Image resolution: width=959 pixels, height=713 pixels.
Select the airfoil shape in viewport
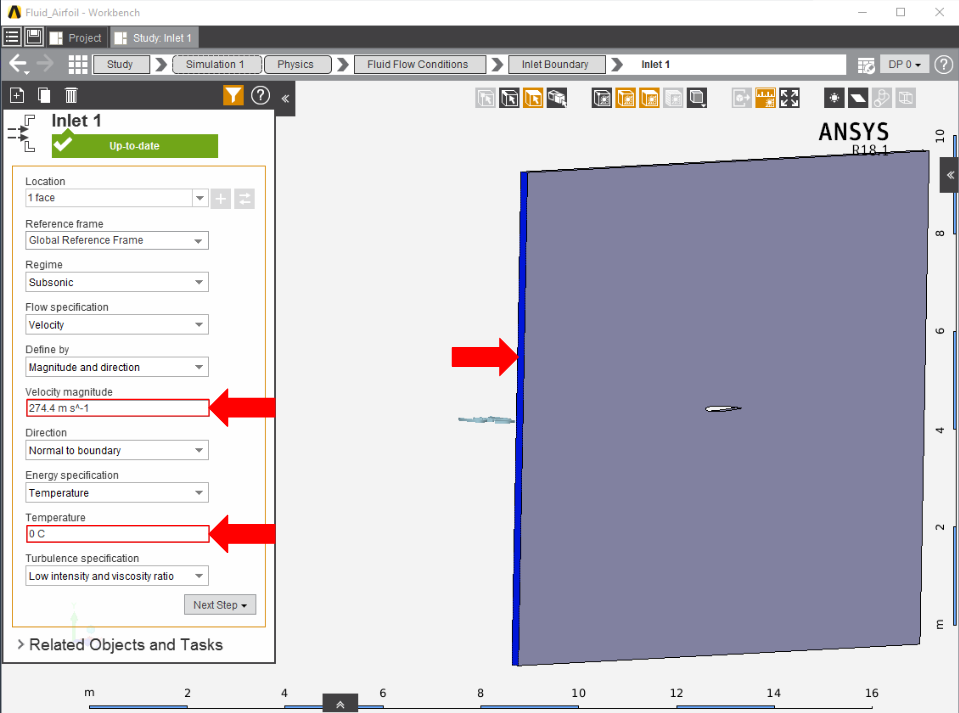click(723, 408)
